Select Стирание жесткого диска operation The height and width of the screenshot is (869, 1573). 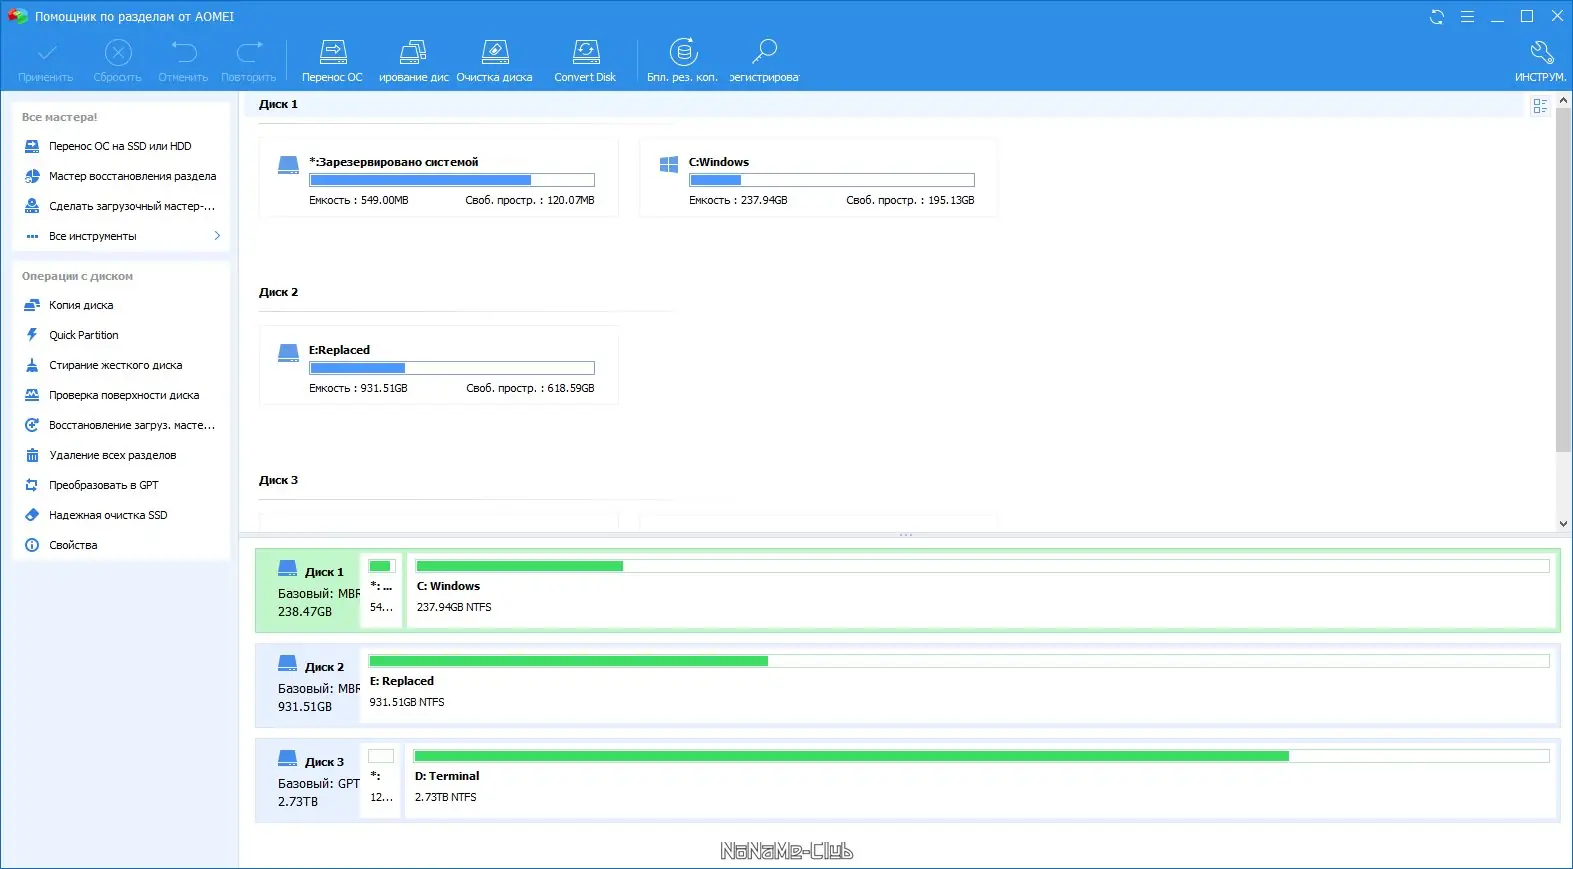click(x=122, y=365)
